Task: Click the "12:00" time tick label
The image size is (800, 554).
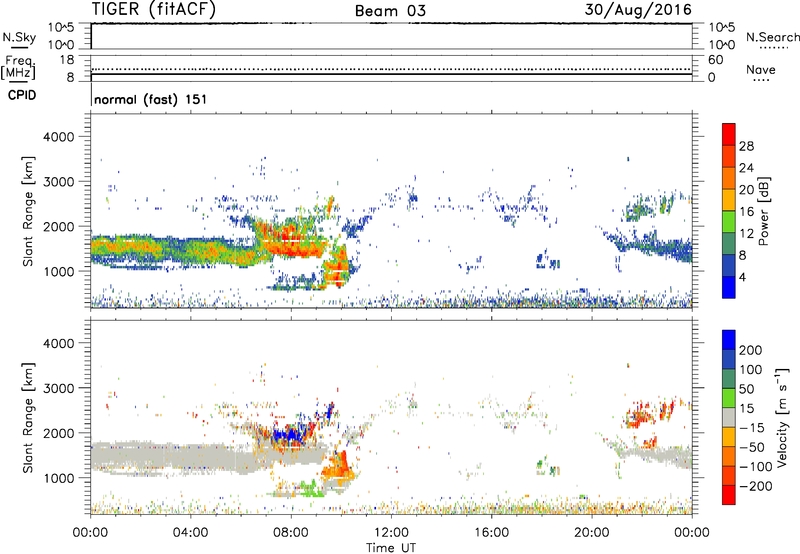Action: 391,533
